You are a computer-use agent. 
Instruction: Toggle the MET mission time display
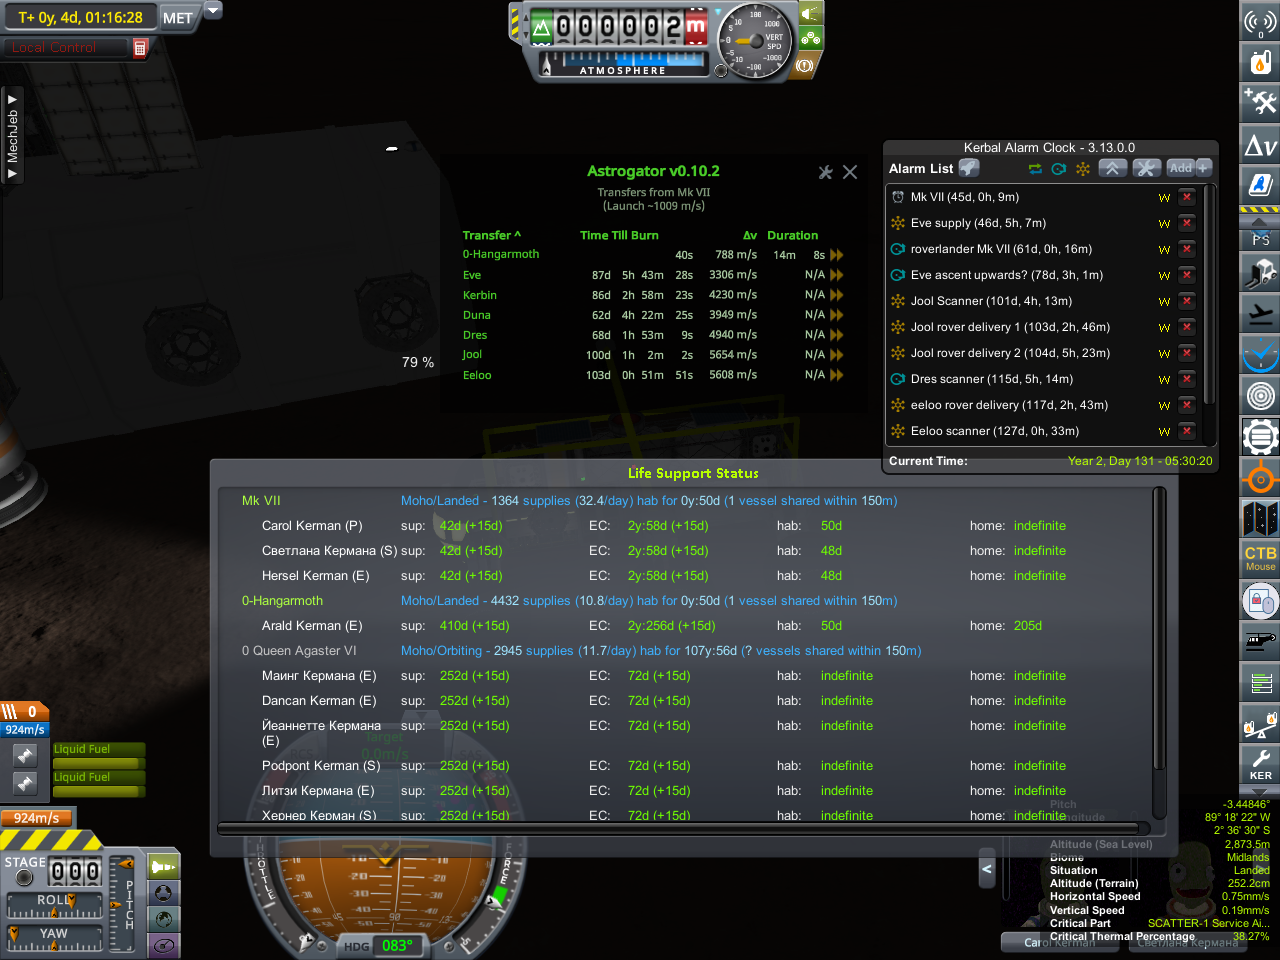click(178, 18)
